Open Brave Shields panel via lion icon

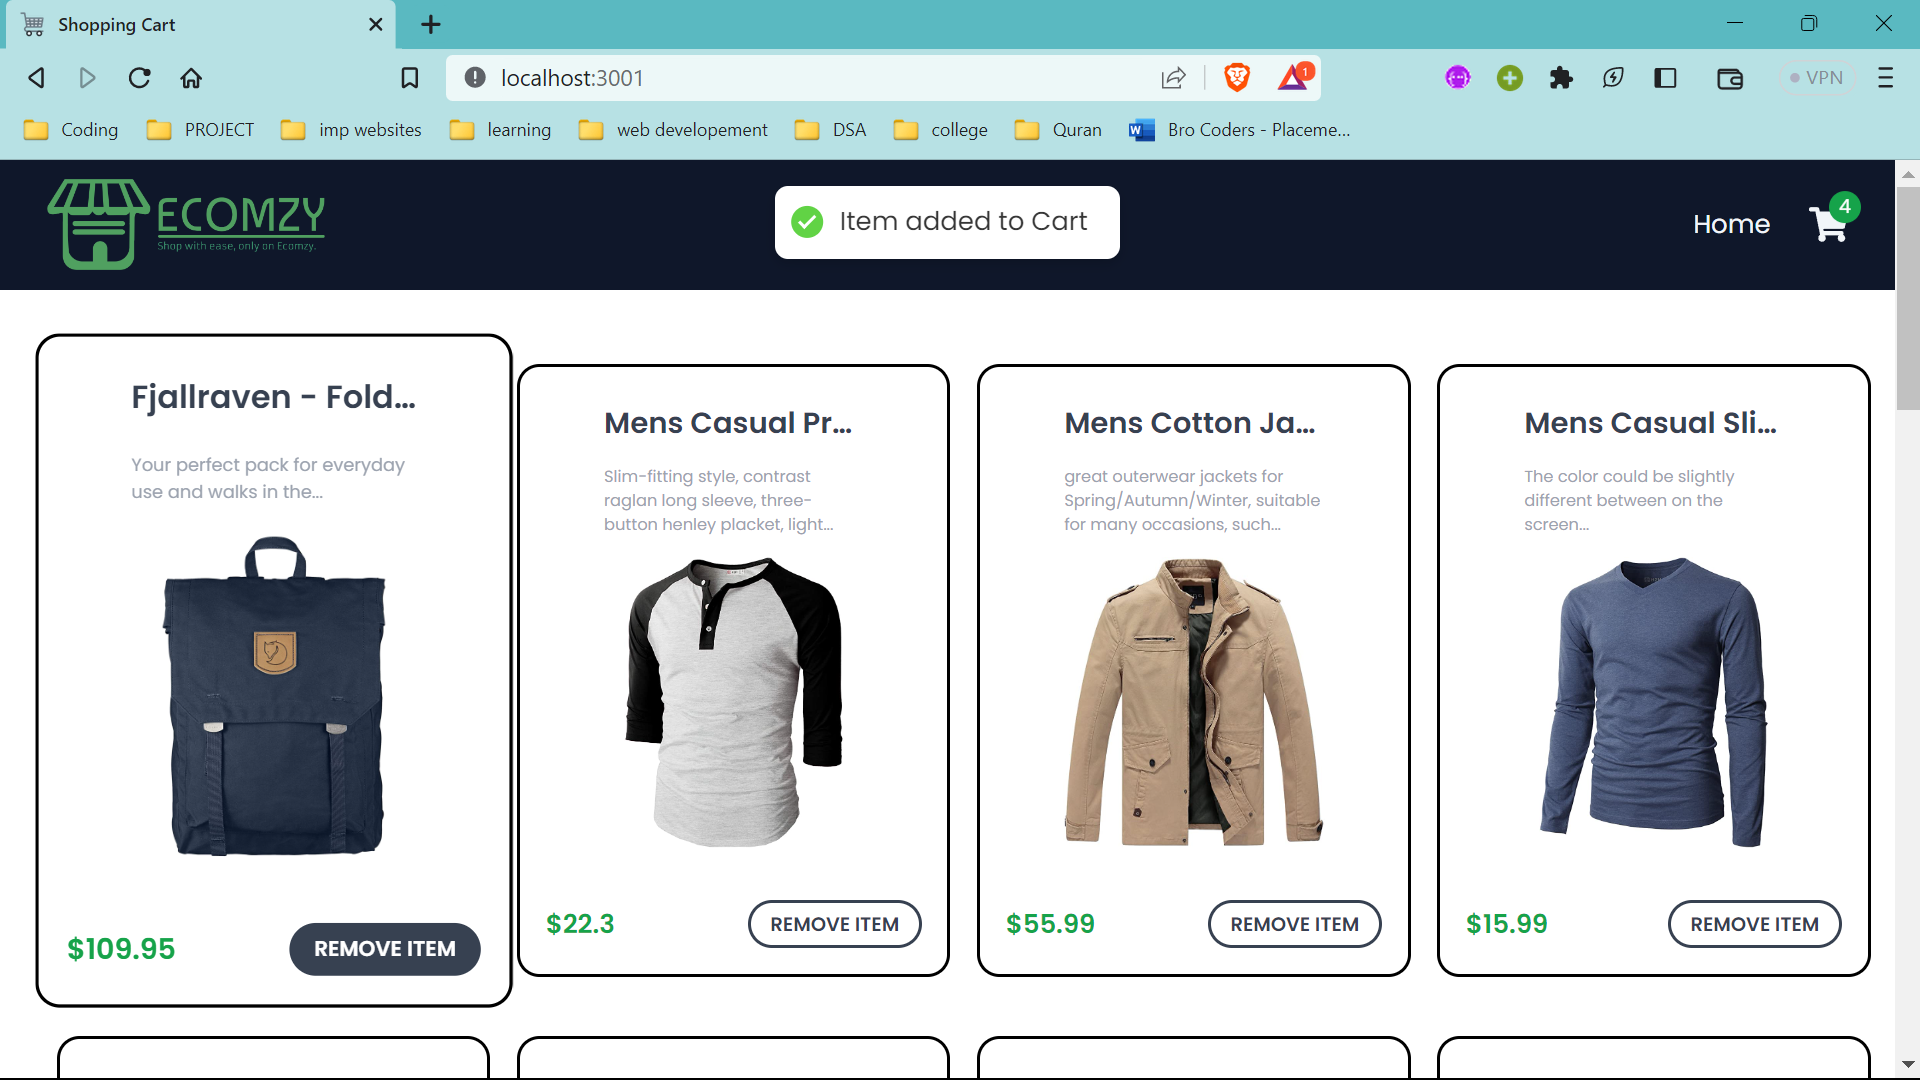[x=1238, y=77]
